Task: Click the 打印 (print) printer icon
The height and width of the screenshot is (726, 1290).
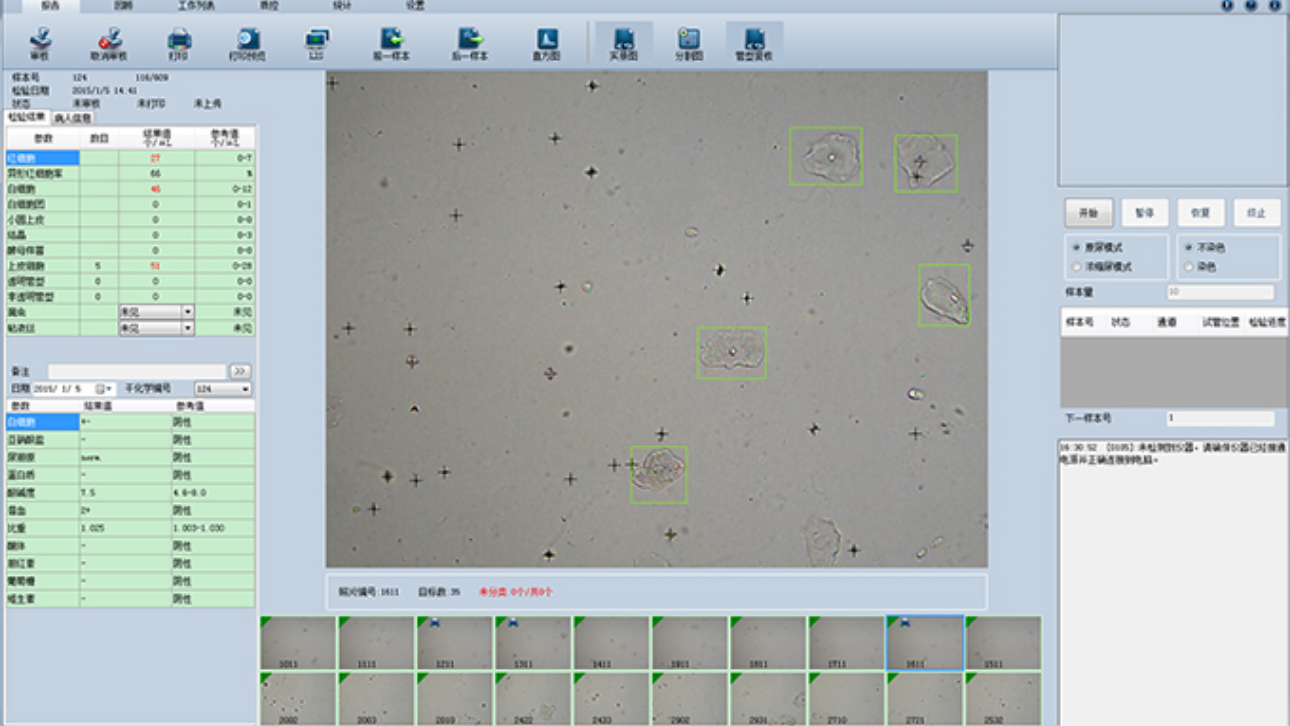Action: click(179, 42)
